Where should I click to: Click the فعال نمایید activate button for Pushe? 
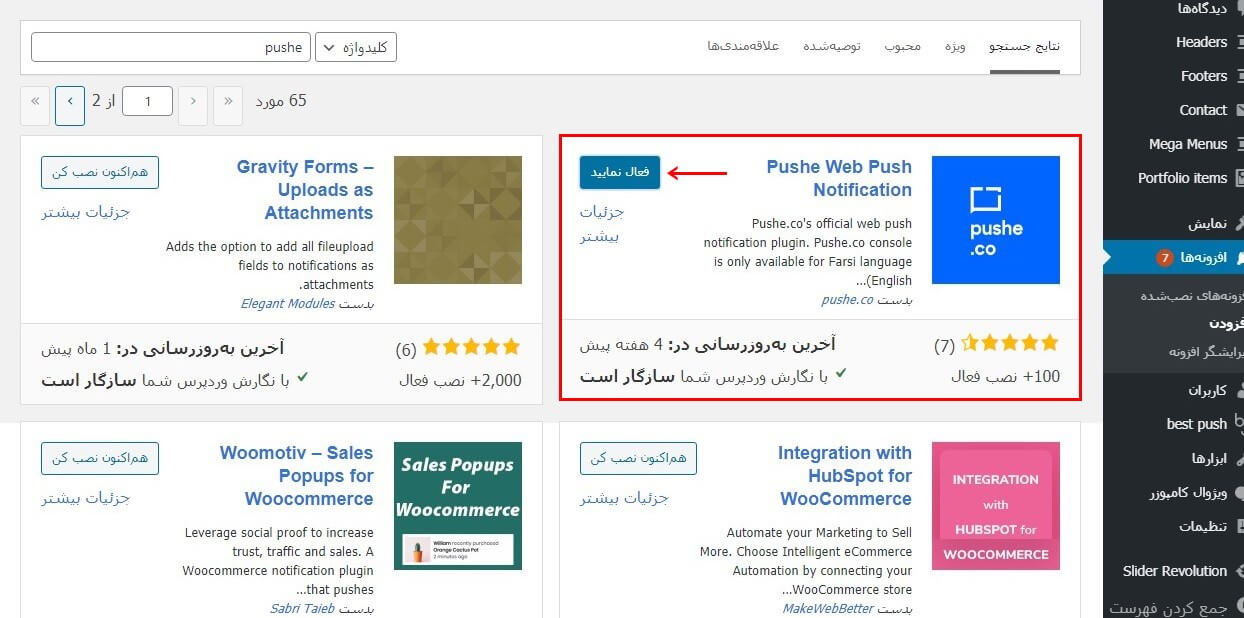click(x=620, y=172)
